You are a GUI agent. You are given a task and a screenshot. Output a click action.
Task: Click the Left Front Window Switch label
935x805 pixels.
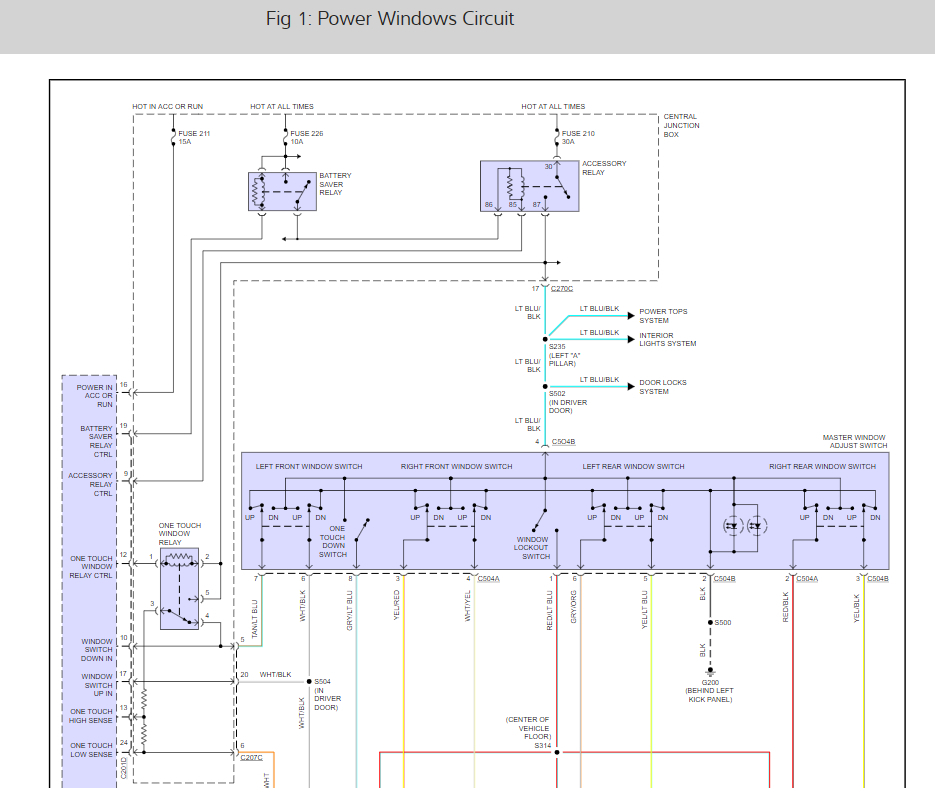309,466
